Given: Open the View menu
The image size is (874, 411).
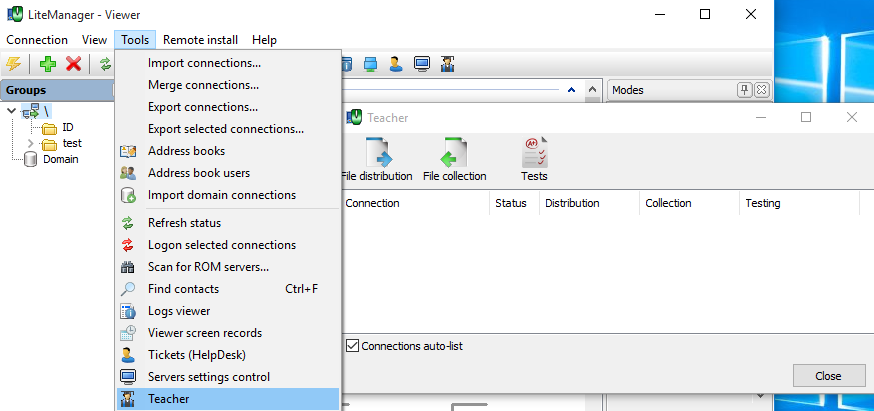Looking at the screenshot, I should (x=94, y=40).
